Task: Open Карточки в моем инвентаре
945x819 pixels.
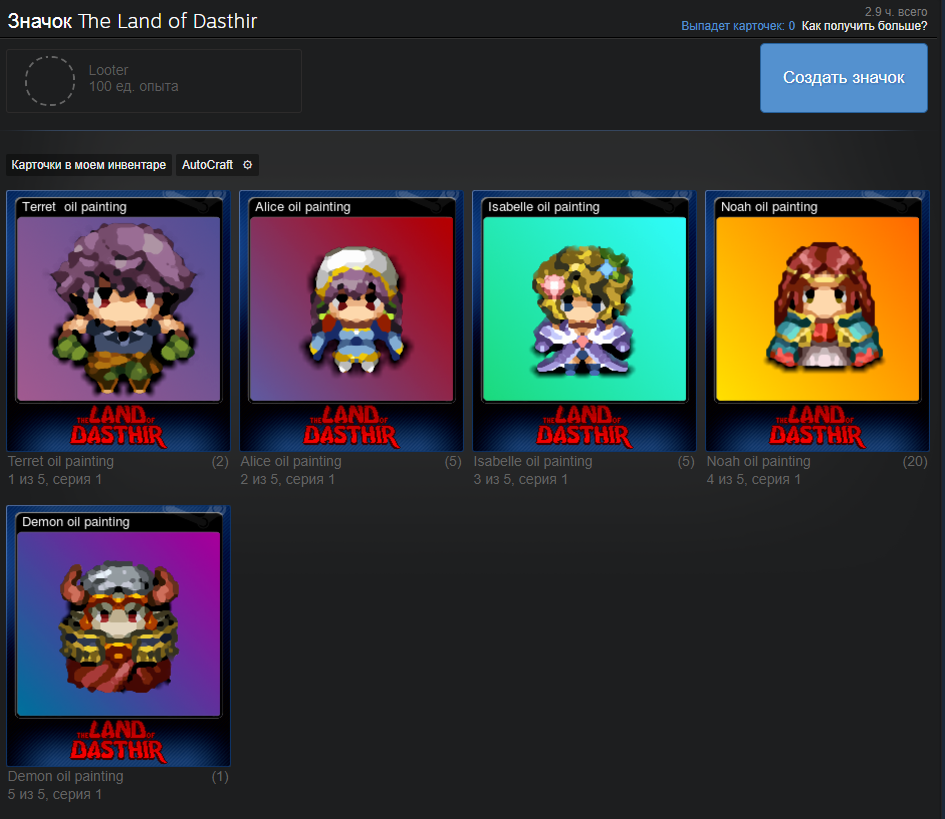Action: tap(89, 165)
